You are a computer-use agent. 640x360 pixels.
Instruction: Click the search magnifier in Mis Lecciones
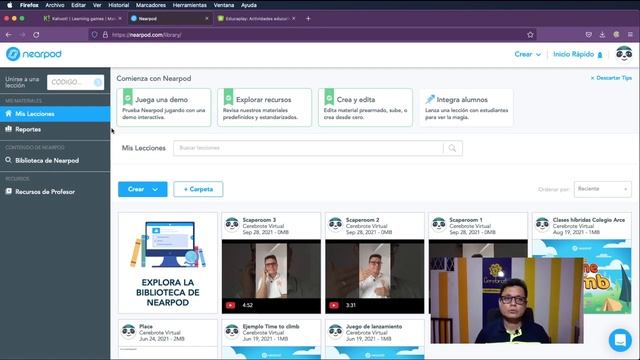pos(452,148)
